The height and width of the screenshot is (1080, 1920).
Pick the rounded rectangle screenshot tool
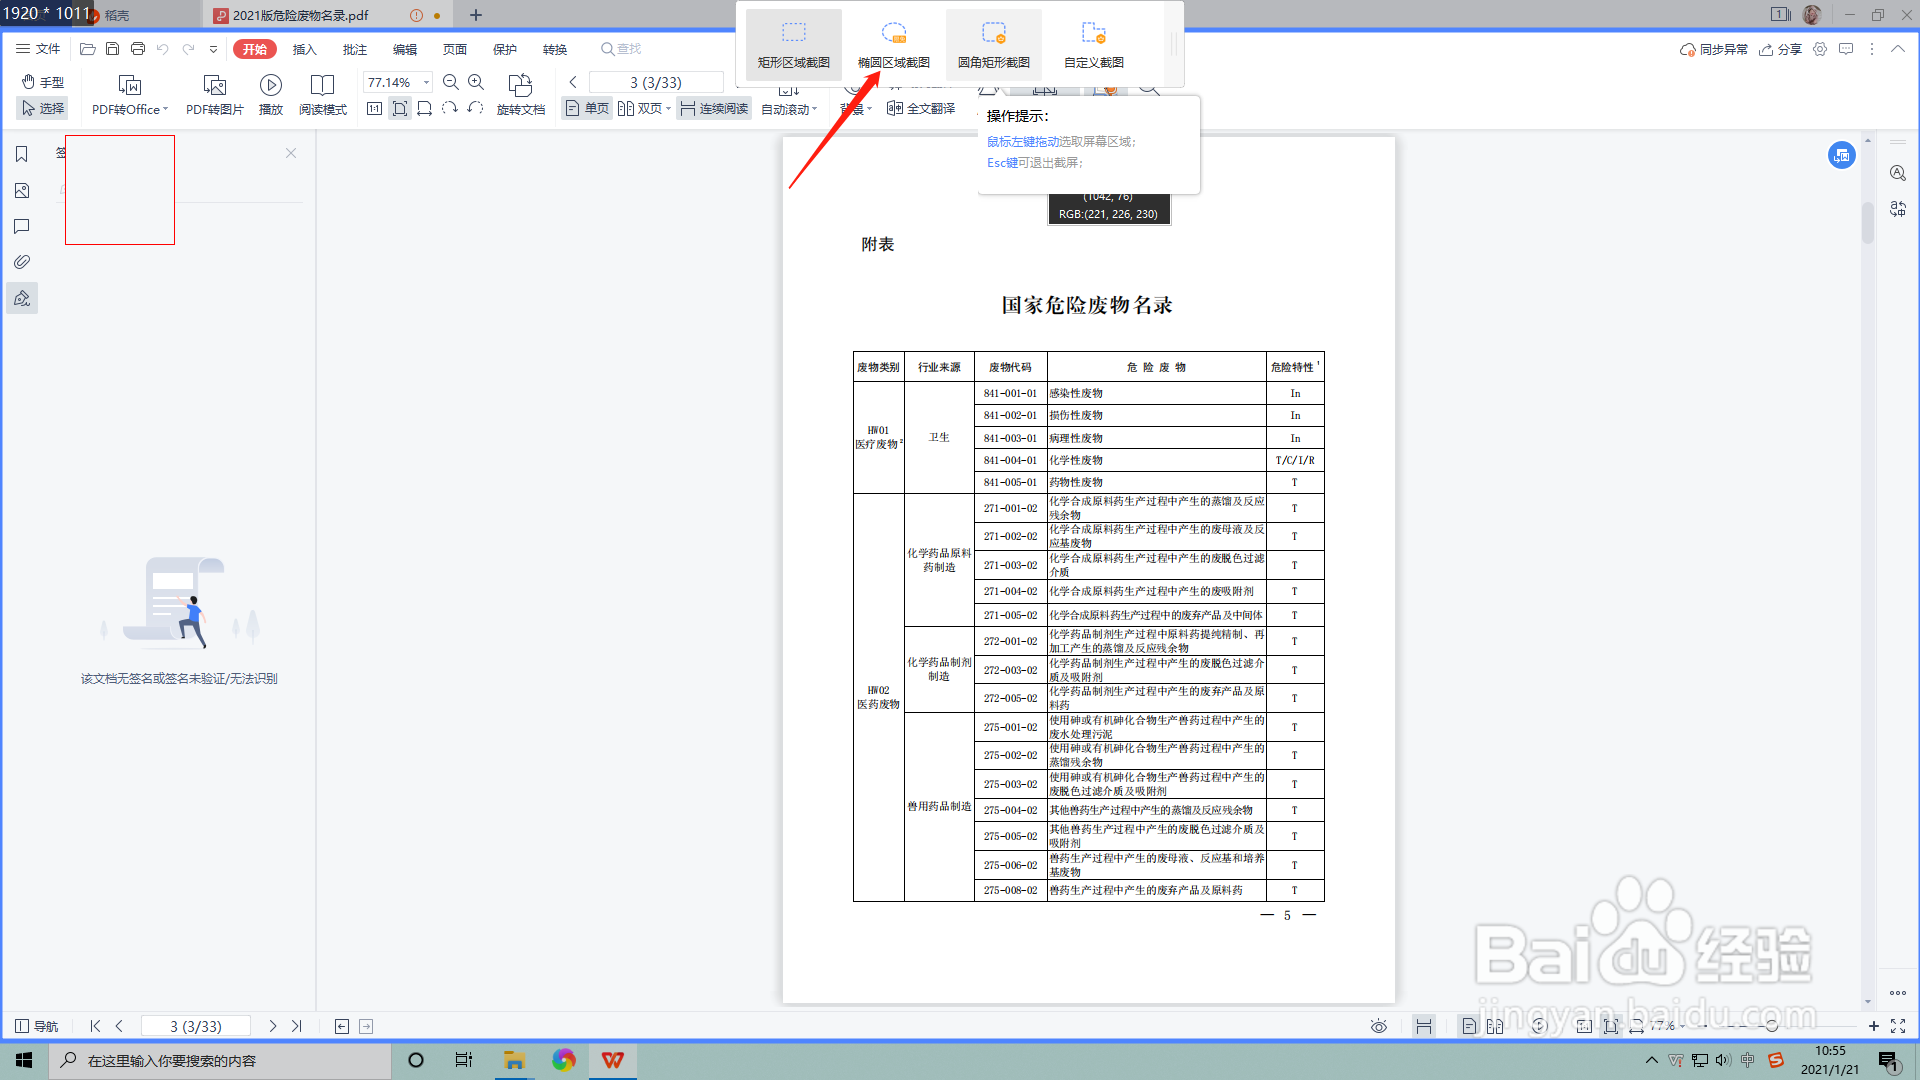click(994, 44)
